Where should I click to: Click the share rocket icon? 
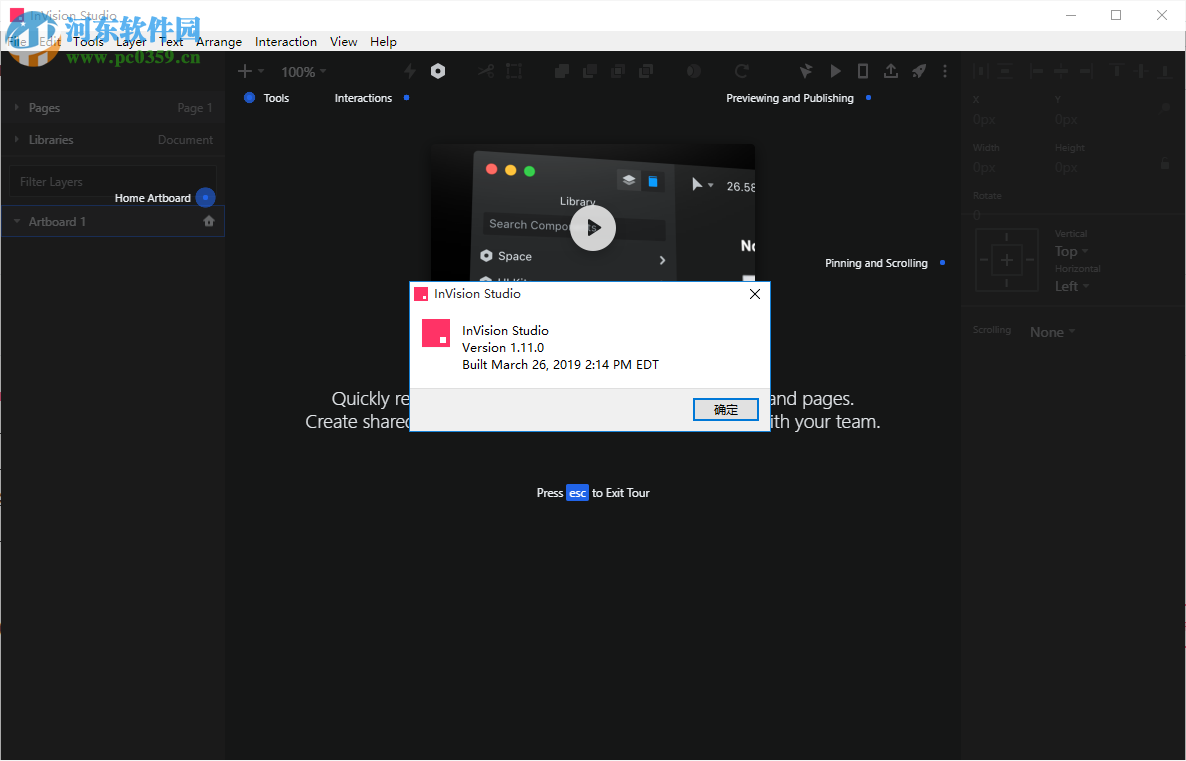click(919, 71)
